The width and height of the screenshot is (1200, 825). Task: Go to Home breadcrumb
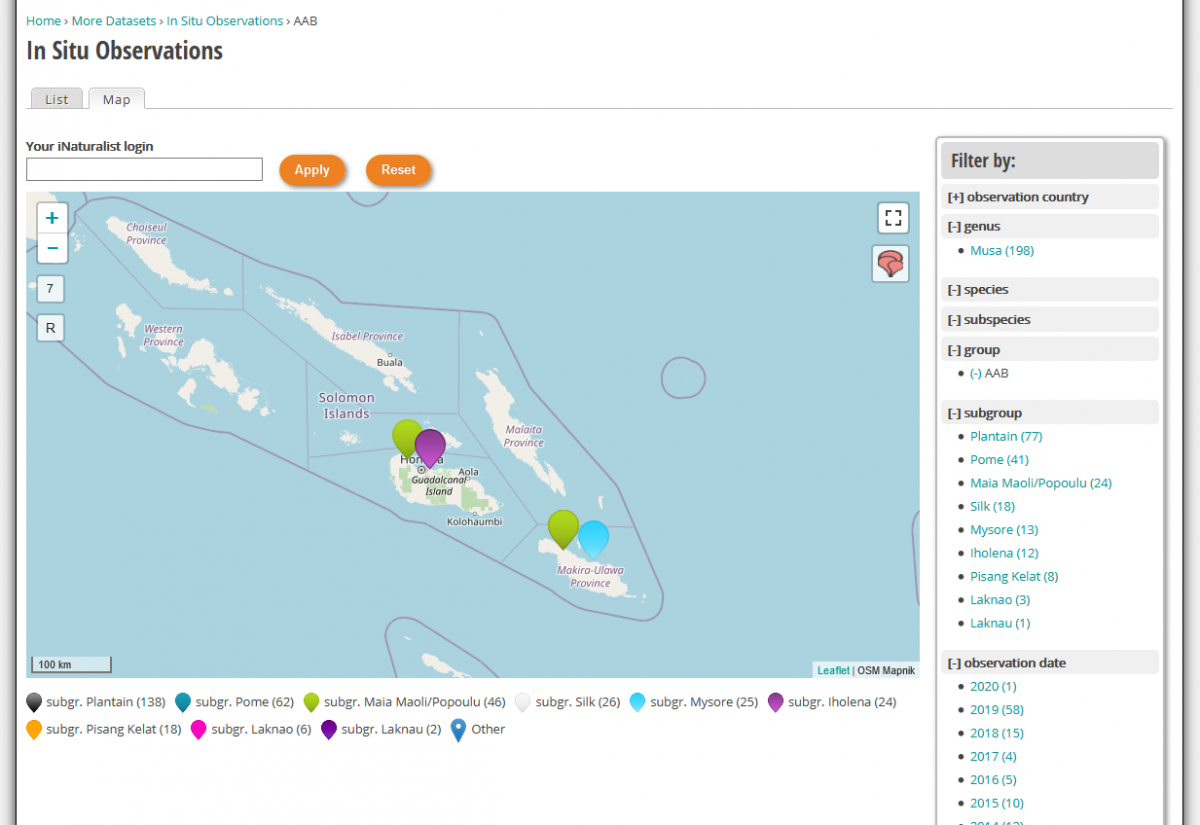pyautogui.click(x=43, y=20)
